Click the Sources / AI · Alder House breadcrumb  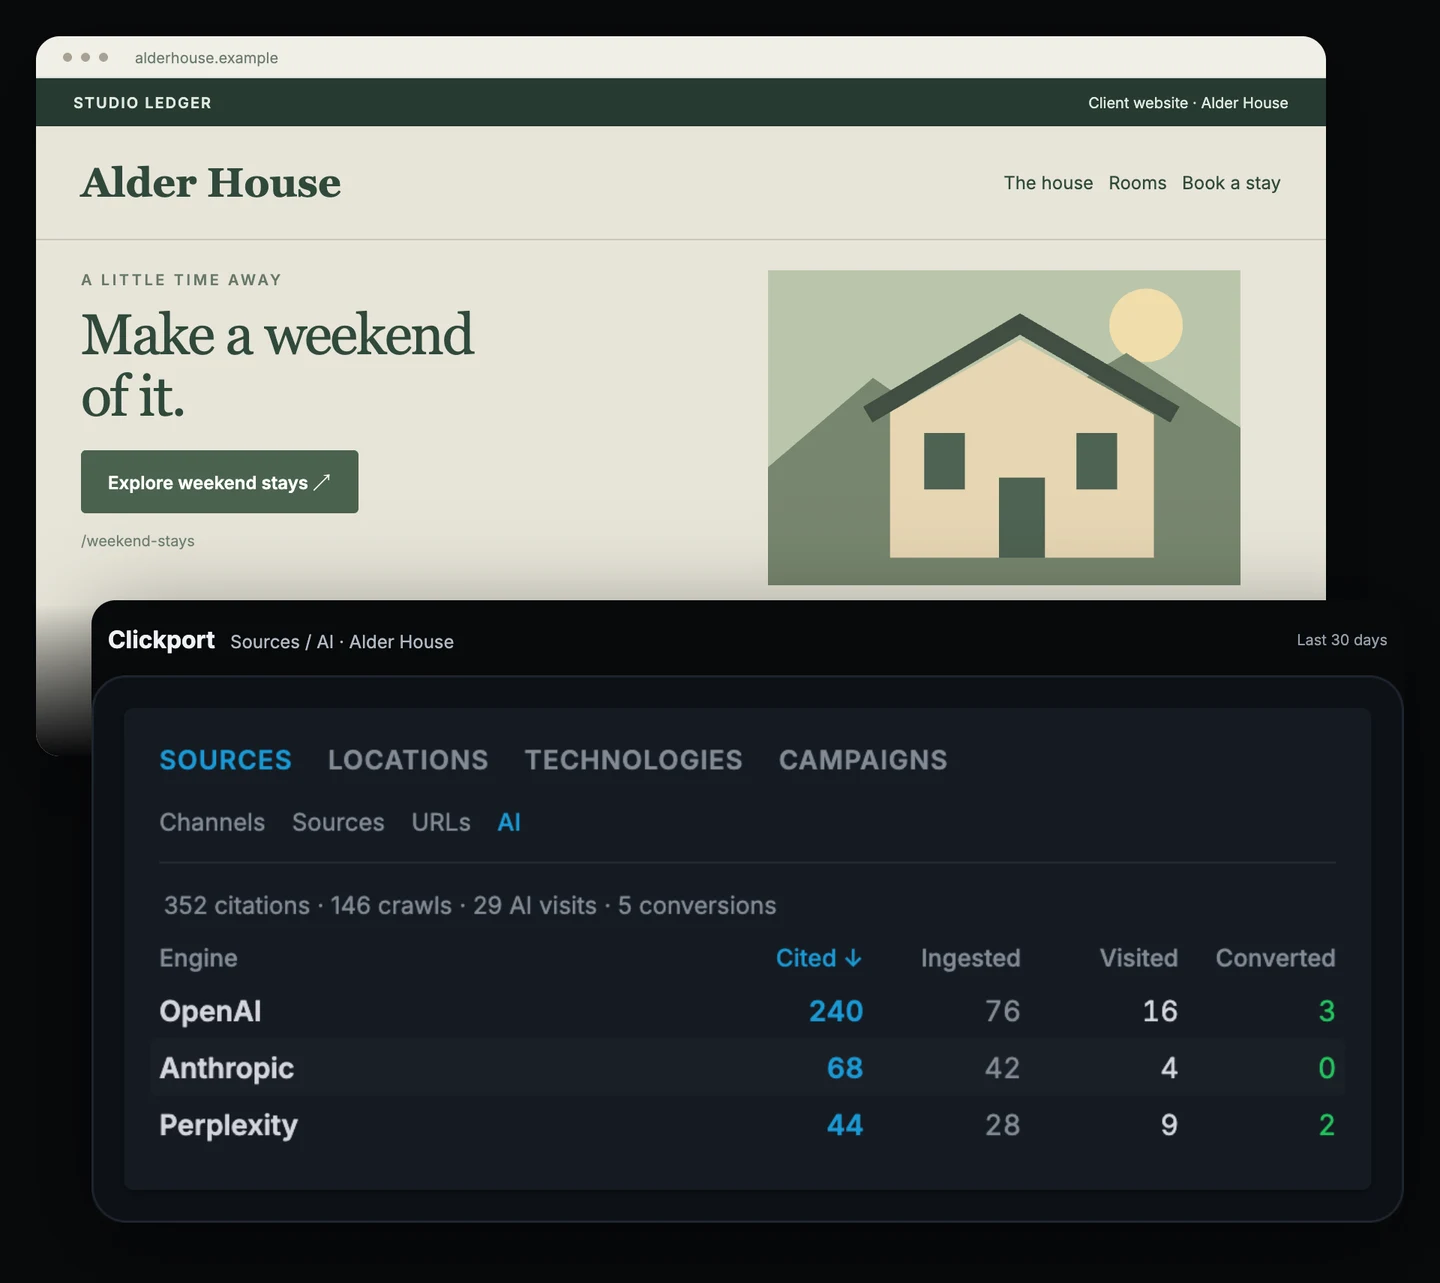[x=342, y=642]
